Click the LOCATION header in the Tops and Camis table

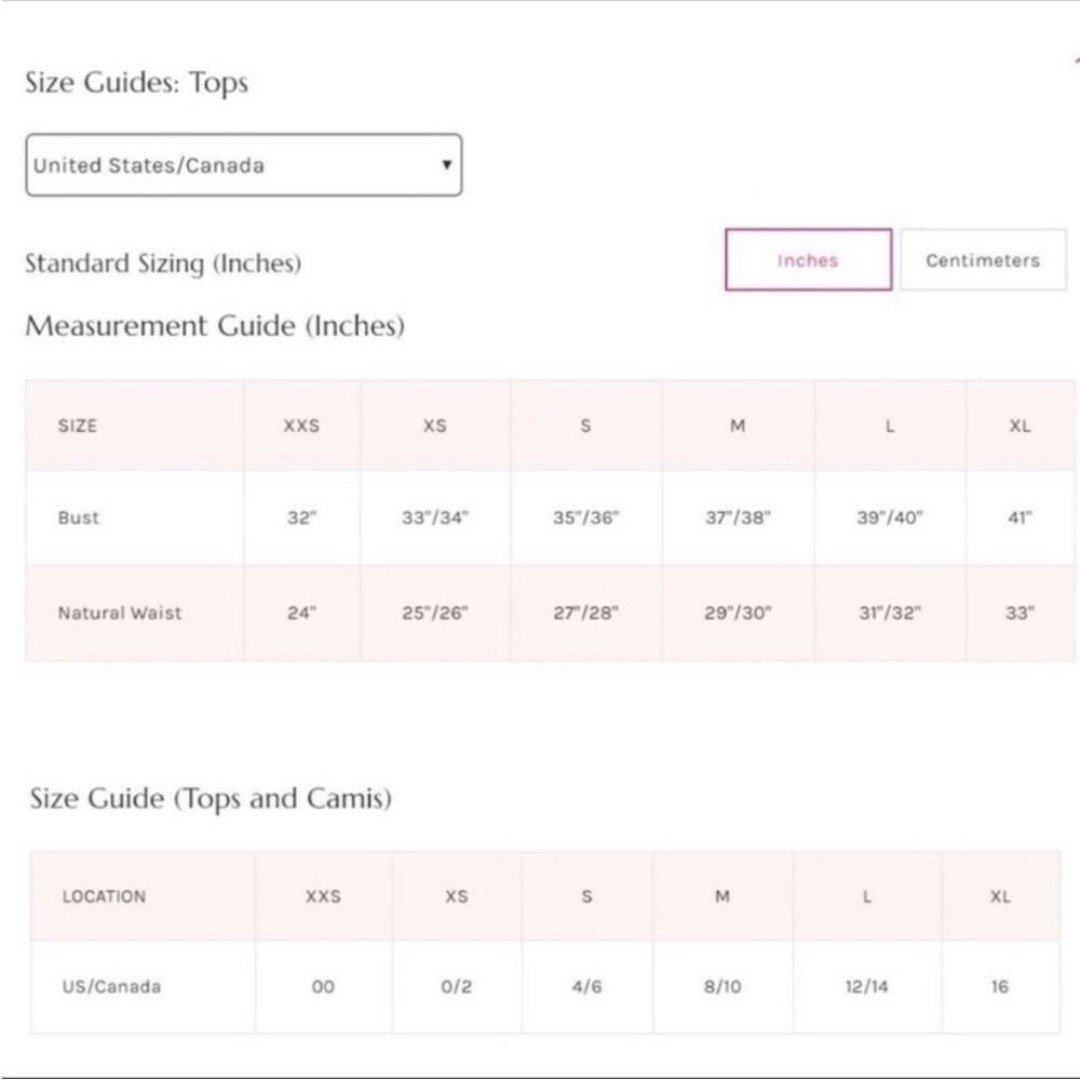[x=104, y=896]
